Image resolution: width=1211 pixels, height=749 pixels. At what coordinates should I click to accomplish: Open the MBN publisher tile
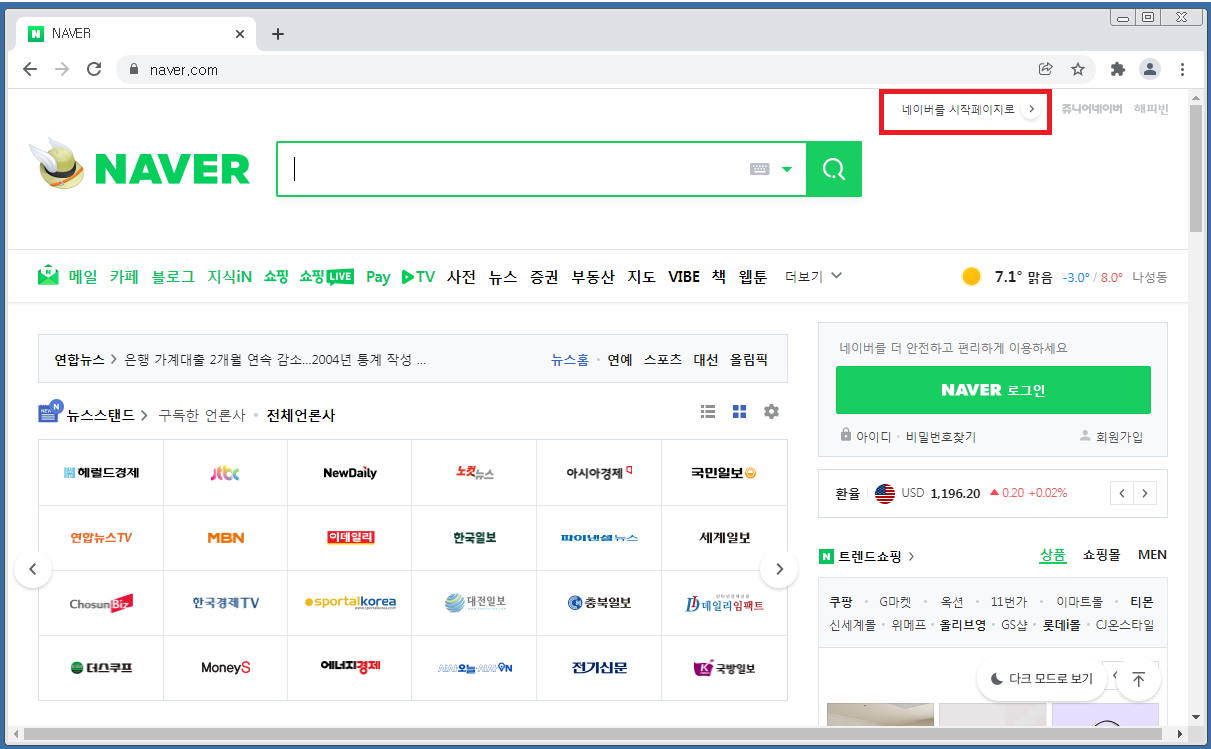[x=225, y=537]
